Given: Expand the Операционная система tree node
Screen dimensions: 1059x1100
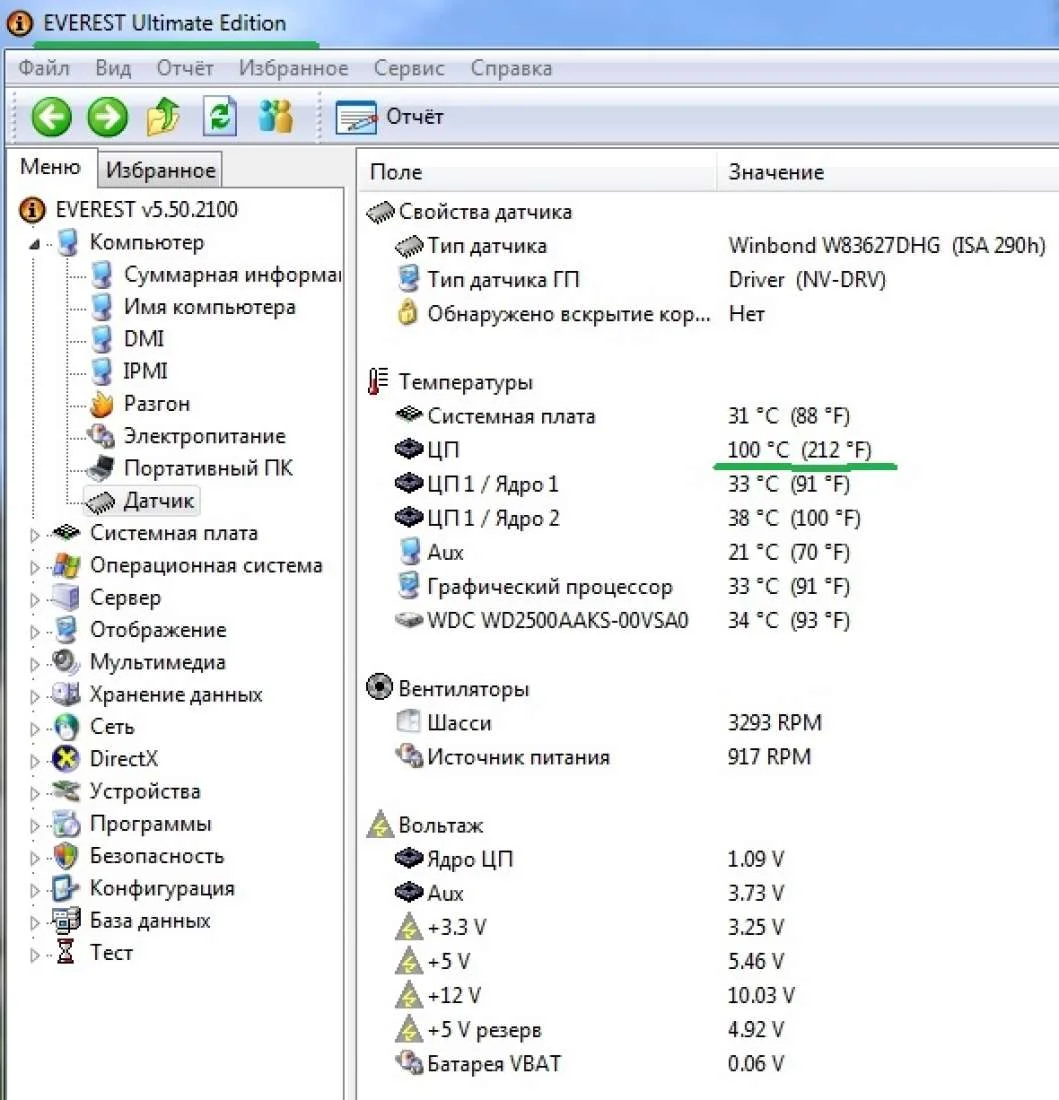Looking at the screenshot, I should pos(34,568).
